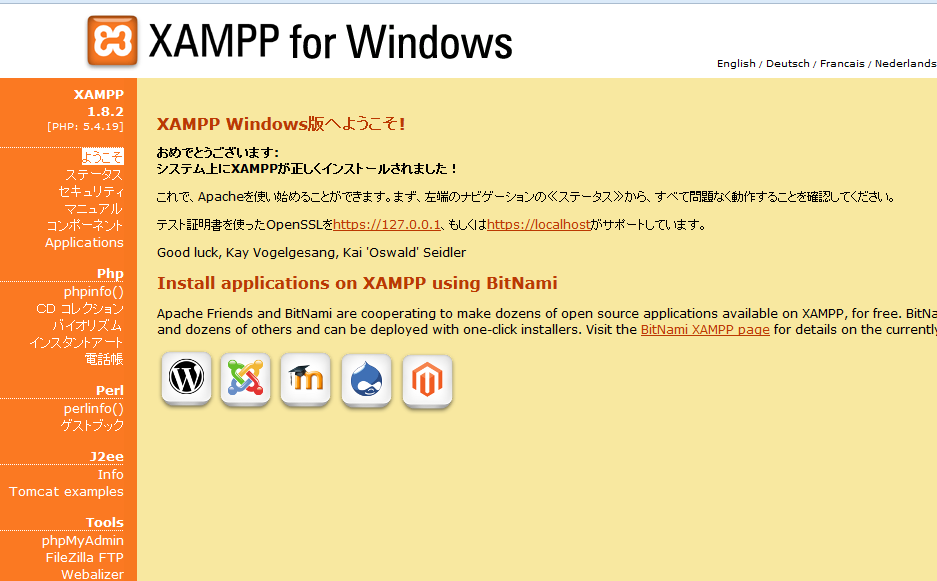
Task: Open phpinfo() in the sidebar
Action: [94, 291]
